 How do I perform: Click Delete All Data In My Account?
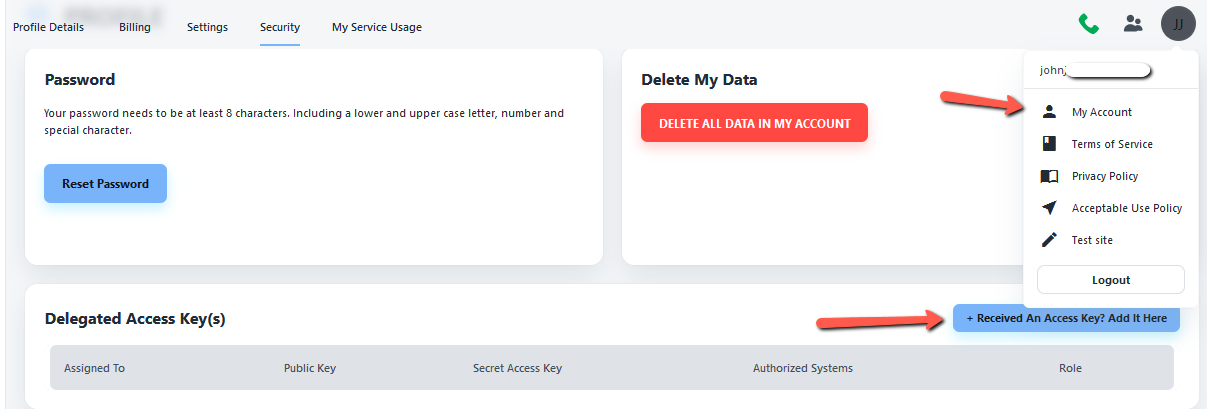click(x=754, y=123)
